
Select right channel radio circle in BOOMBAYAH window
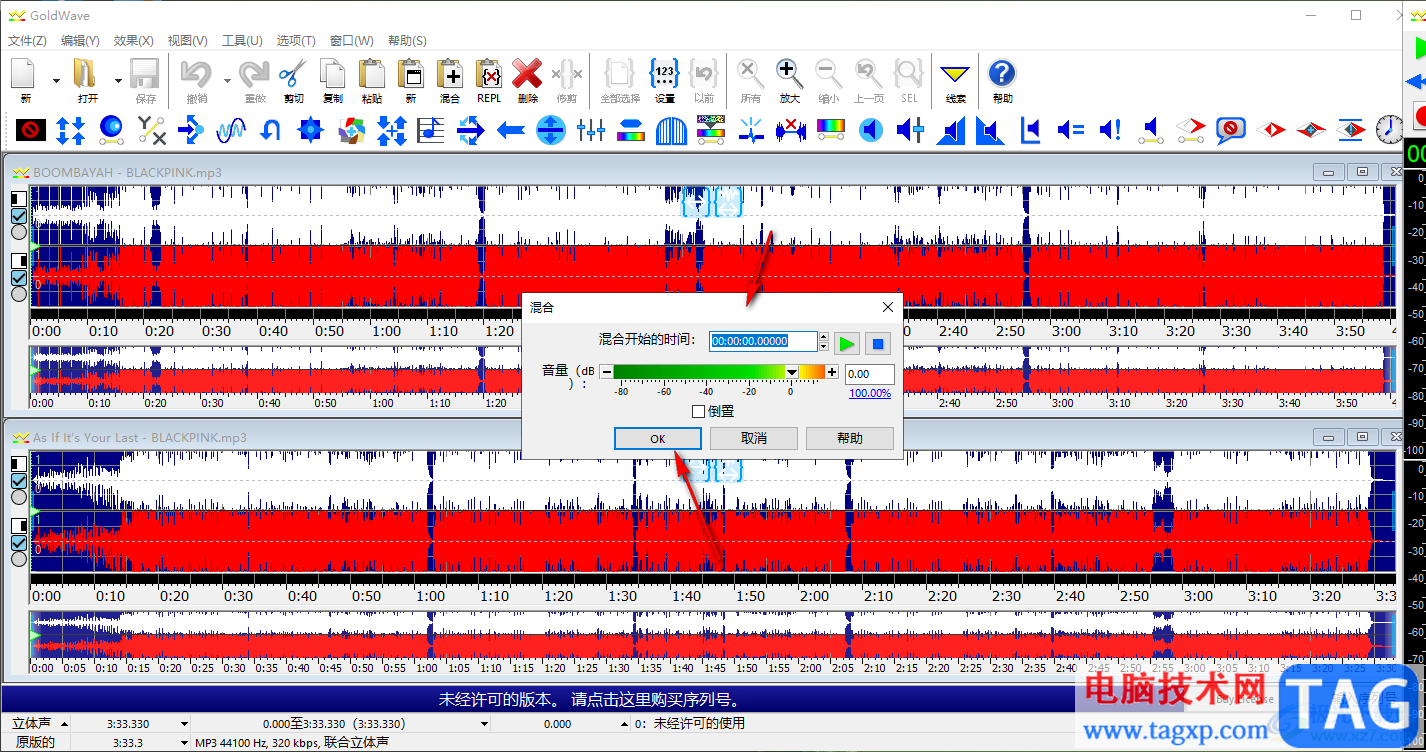[x=19, y=294]
